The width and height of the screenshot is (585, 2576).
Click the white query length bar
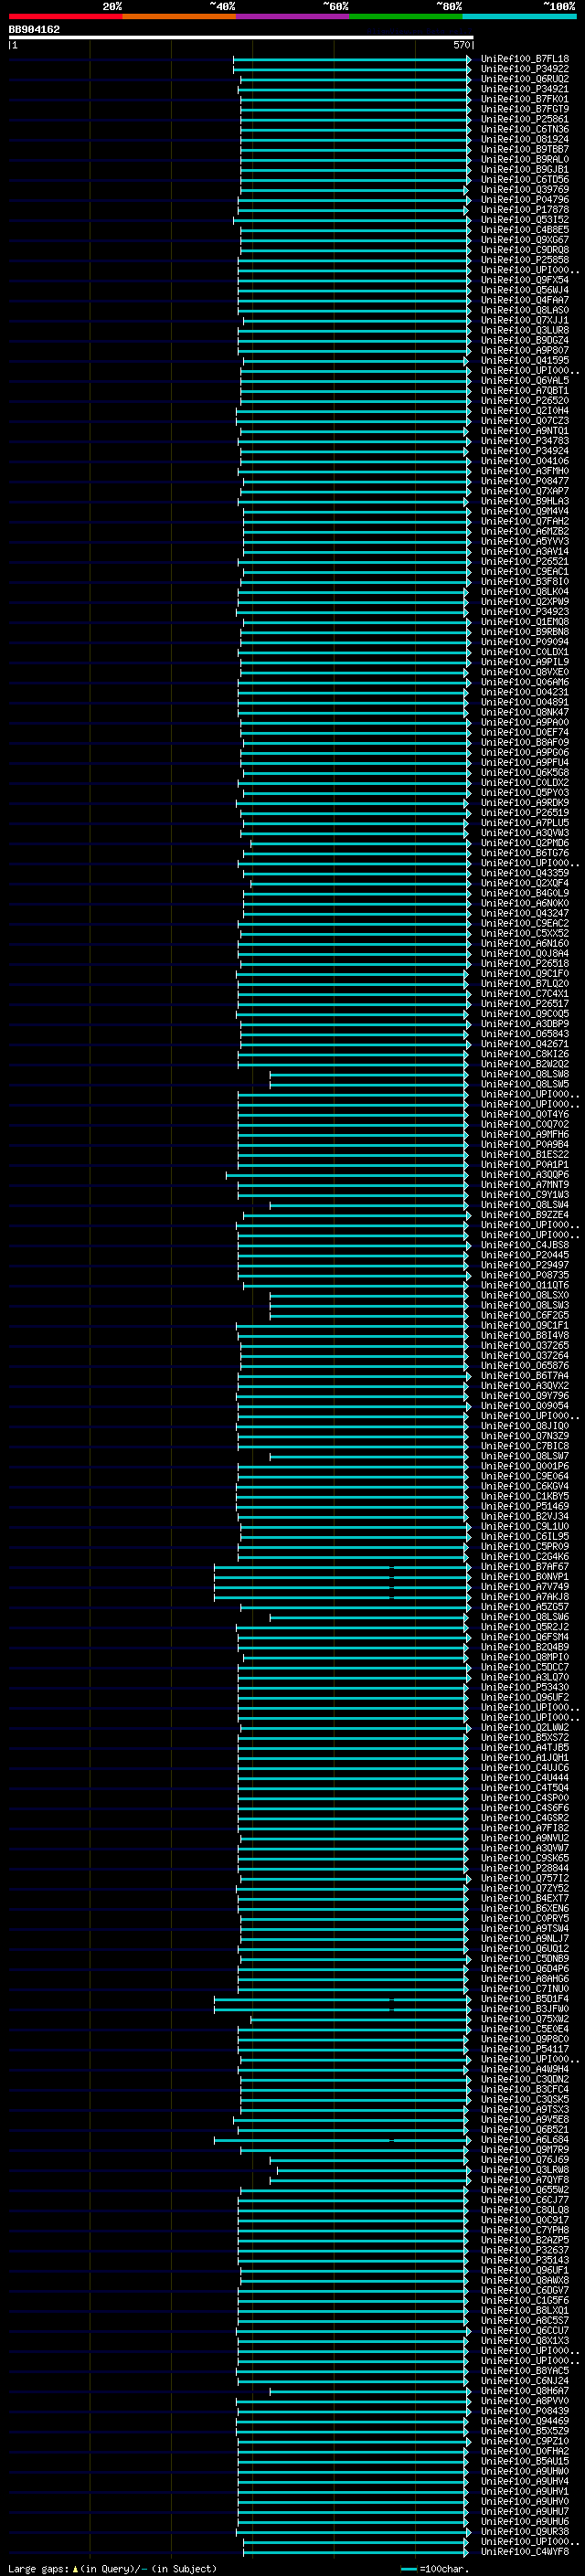click(x=240, y=37)
